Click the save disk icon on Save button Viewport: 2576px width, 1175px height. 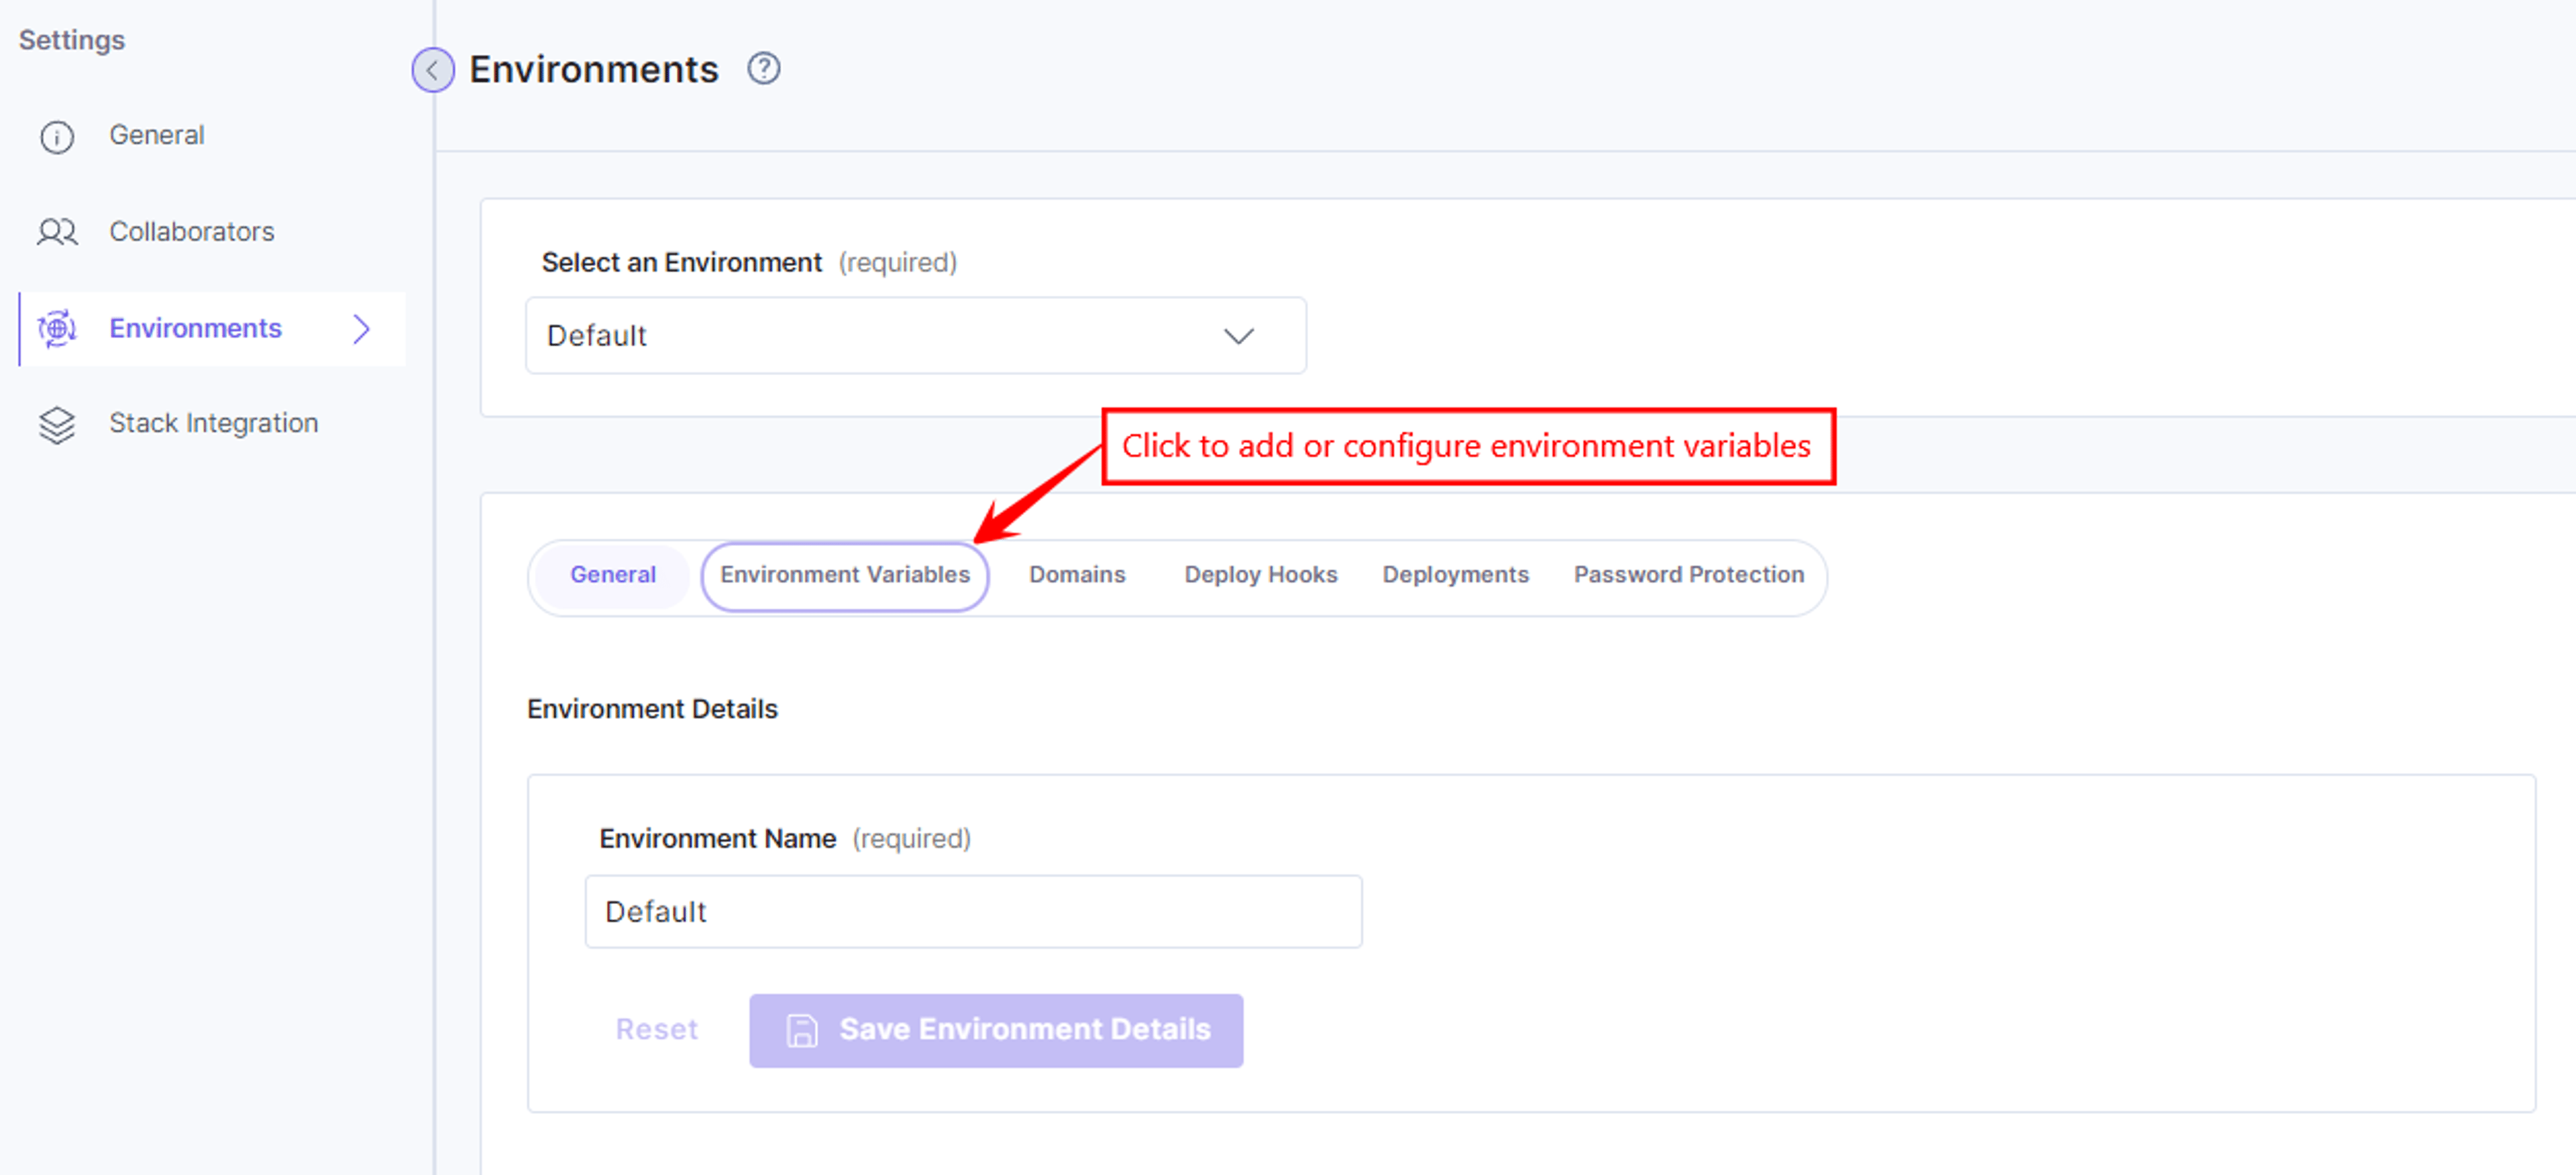pos(801,1030)
